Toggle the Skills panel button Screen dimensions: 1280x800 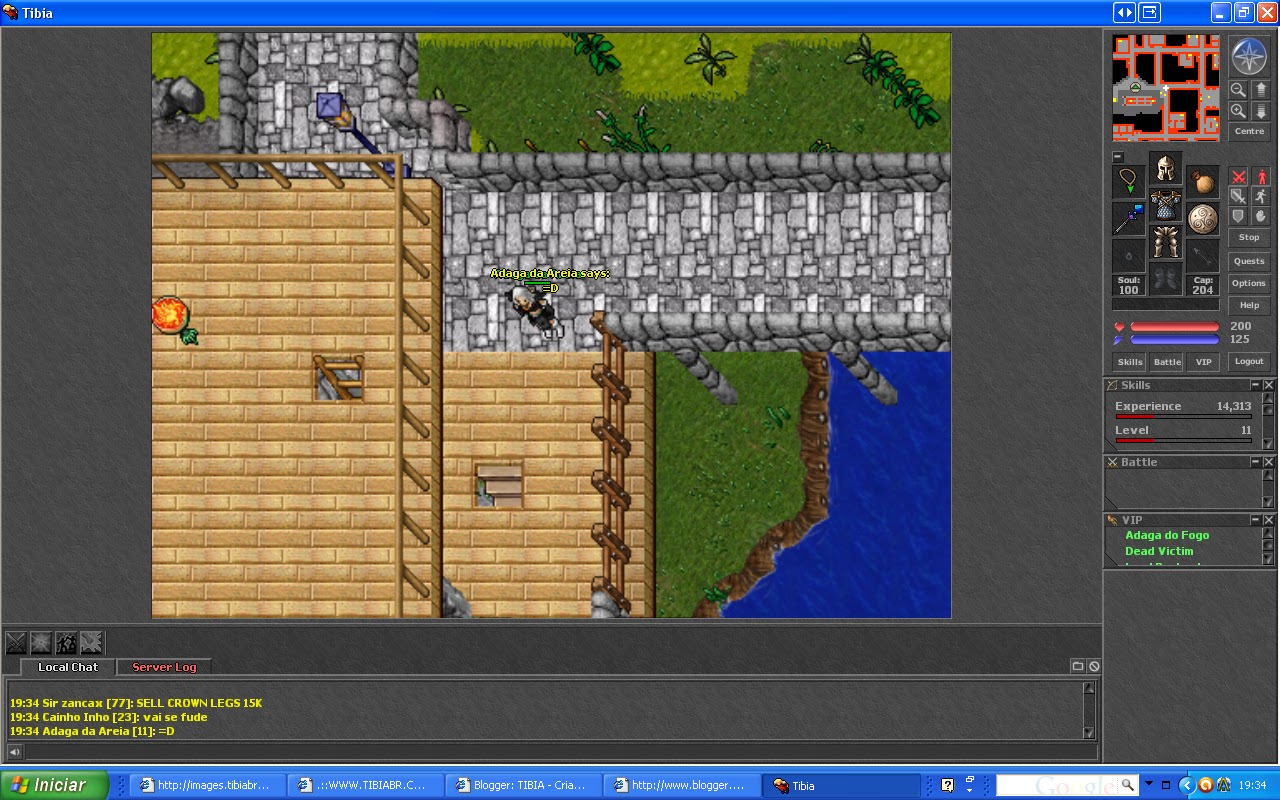coord(1130,362)
